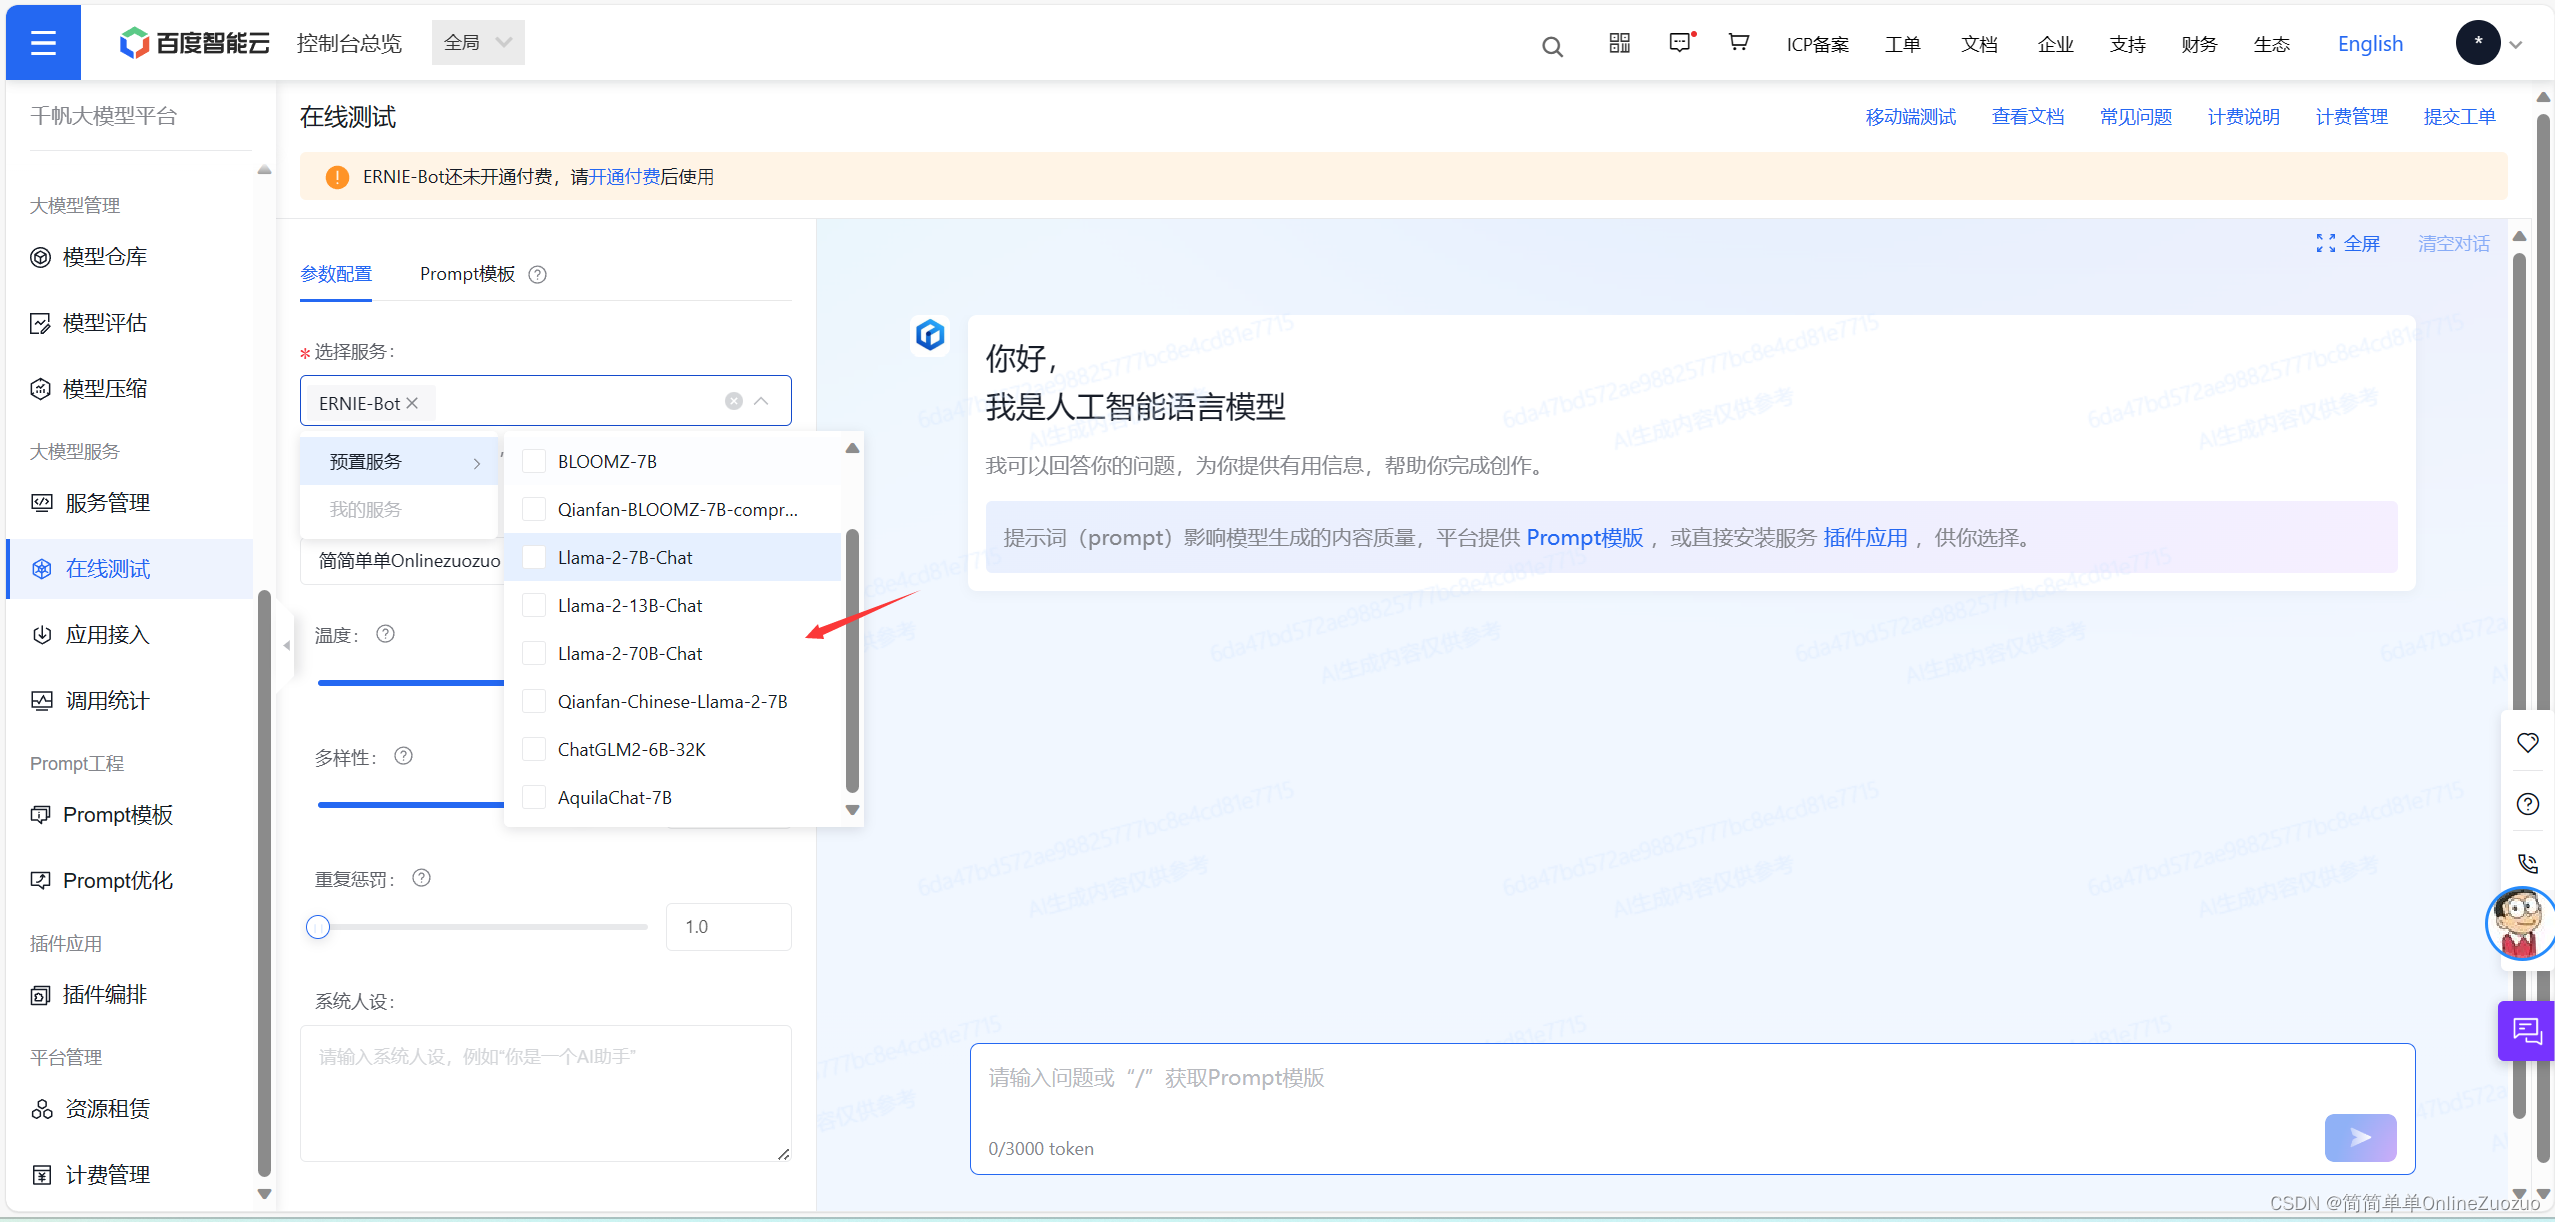Click the help icon next to Prompt模板 tab
2555x1222 pixels.
537,274
